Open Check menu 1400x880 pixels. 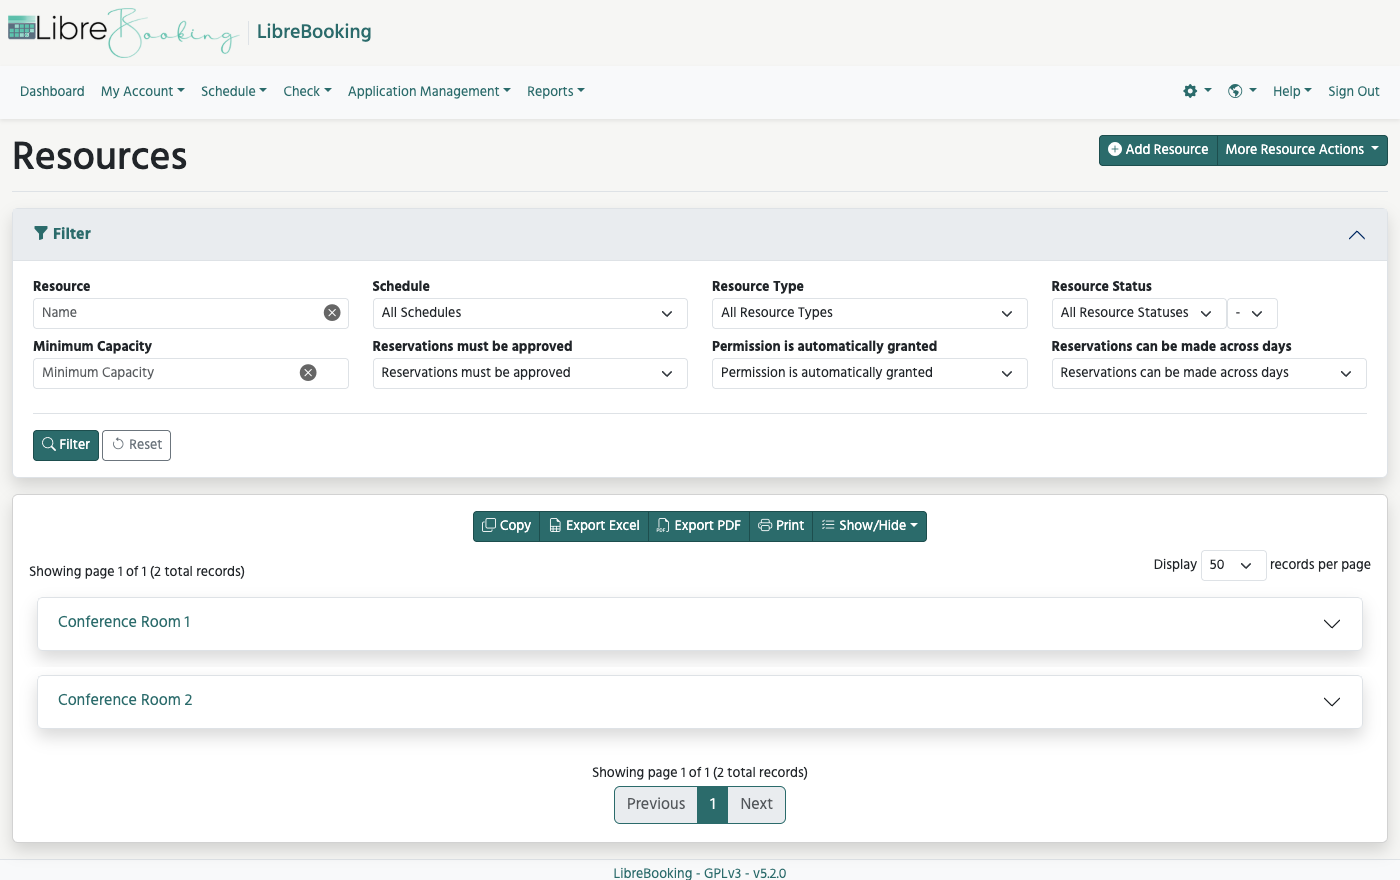pos(307,91)
